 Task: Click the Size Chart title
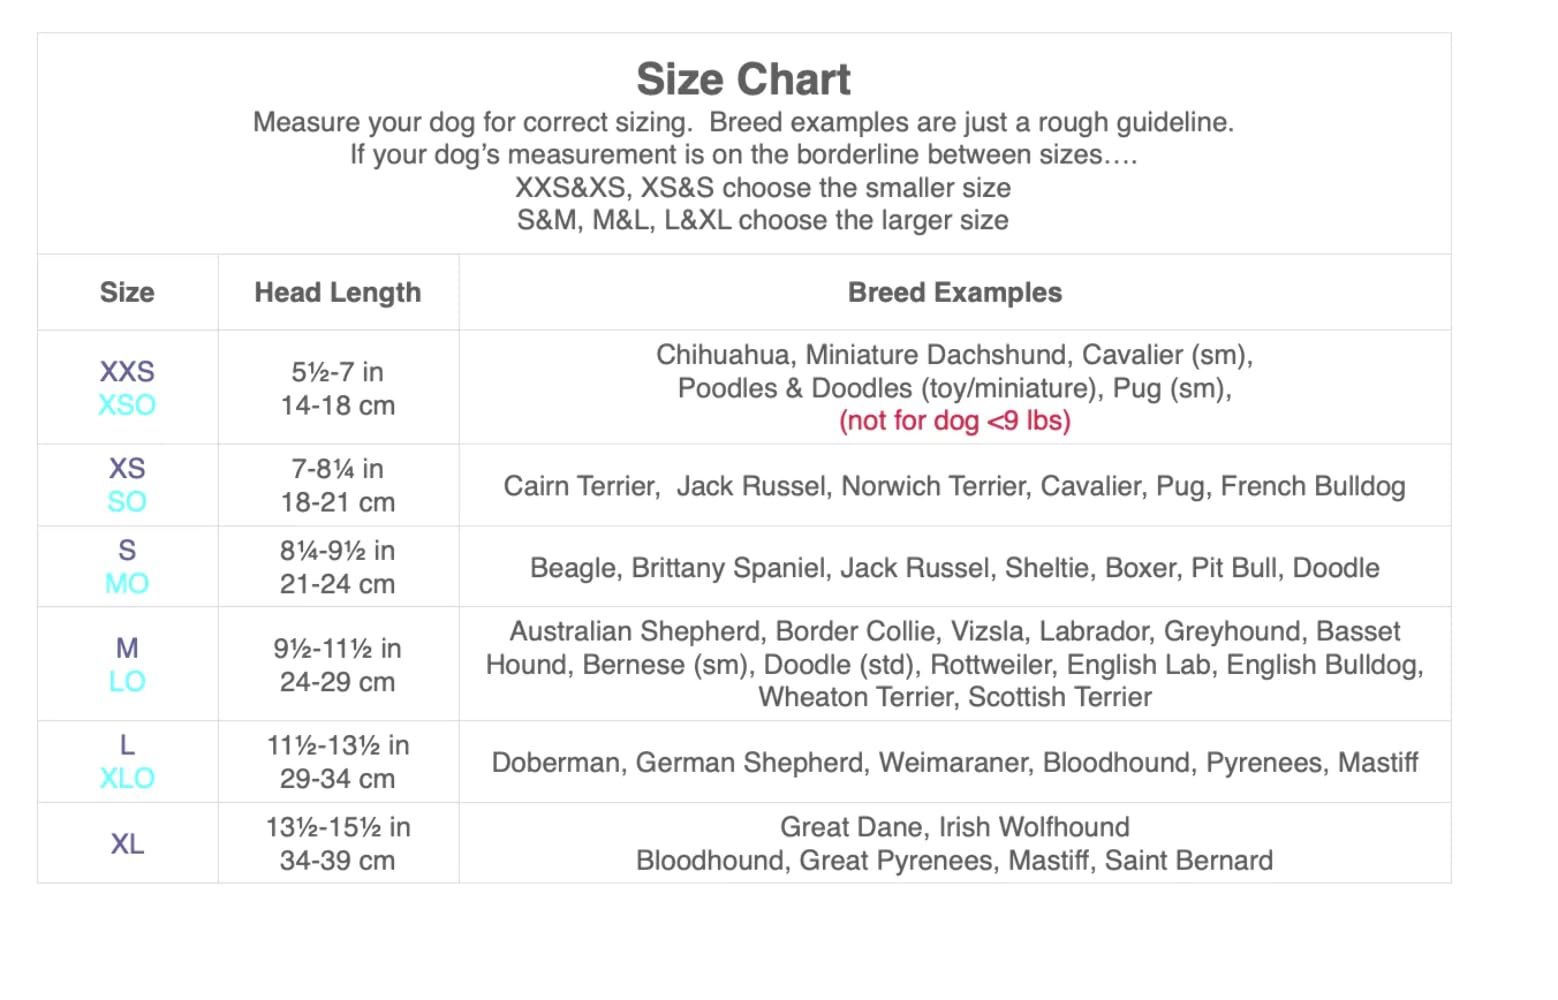743,79
